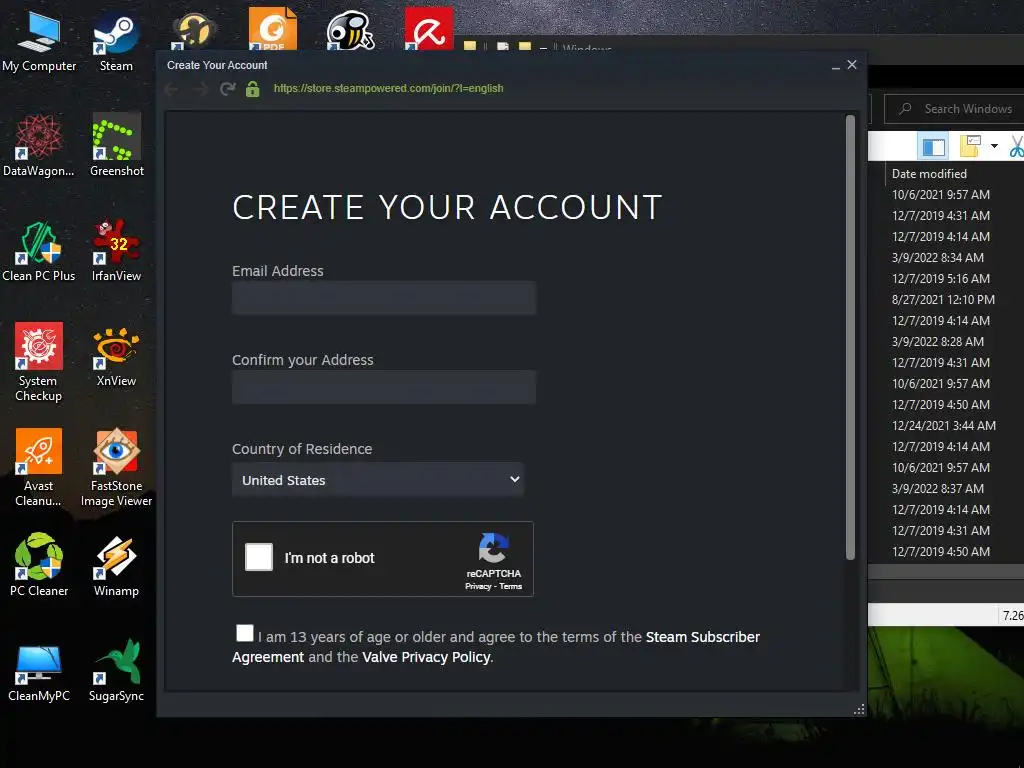Screen dimensions: 1024x768
Task: Go back using Steam window back arrow
Action: (x=171, y=89)
